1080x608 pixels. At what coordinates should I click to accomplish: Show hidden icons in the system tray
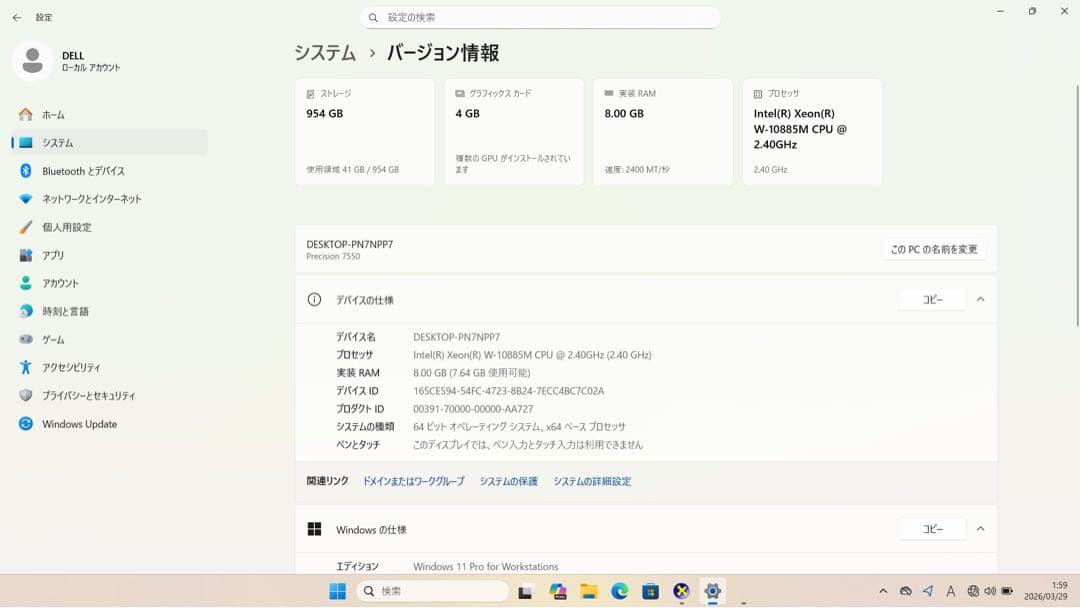pos(883,591)
